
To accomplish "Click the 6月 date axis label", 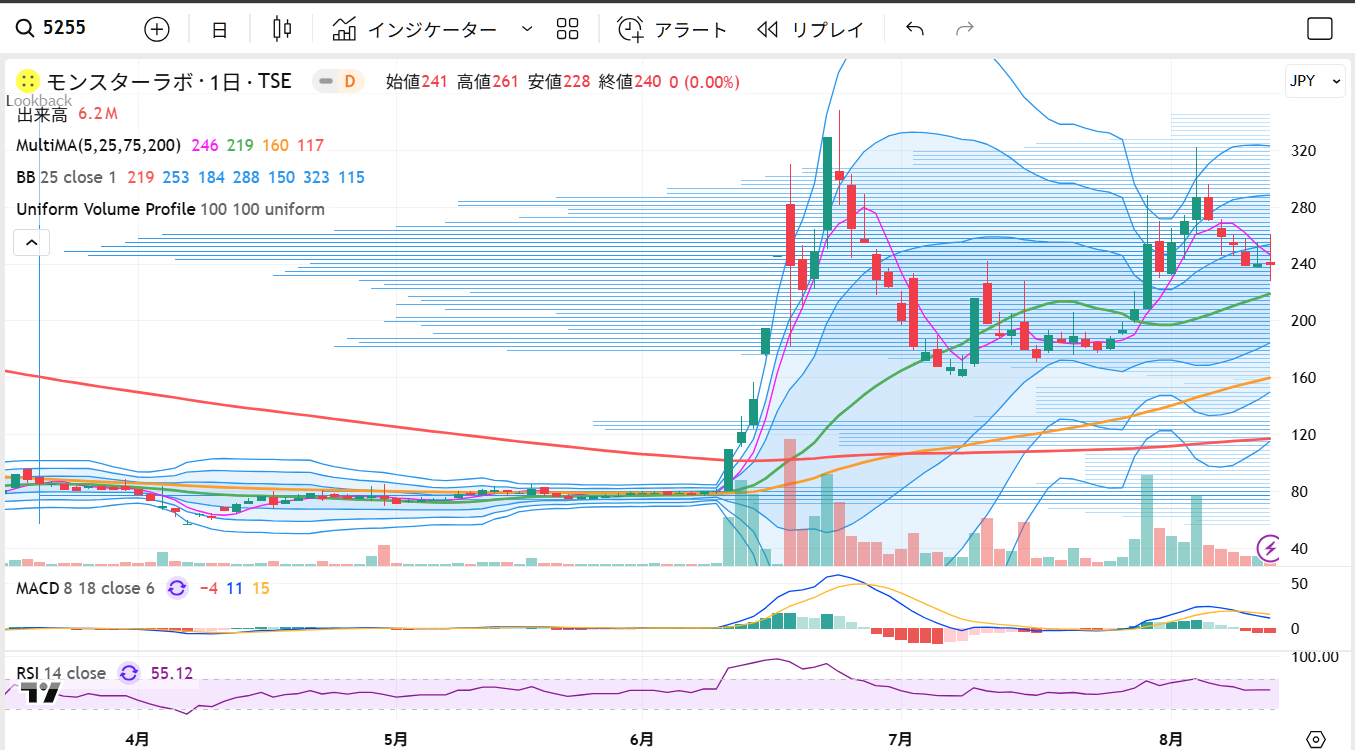I will pos(642,739).
